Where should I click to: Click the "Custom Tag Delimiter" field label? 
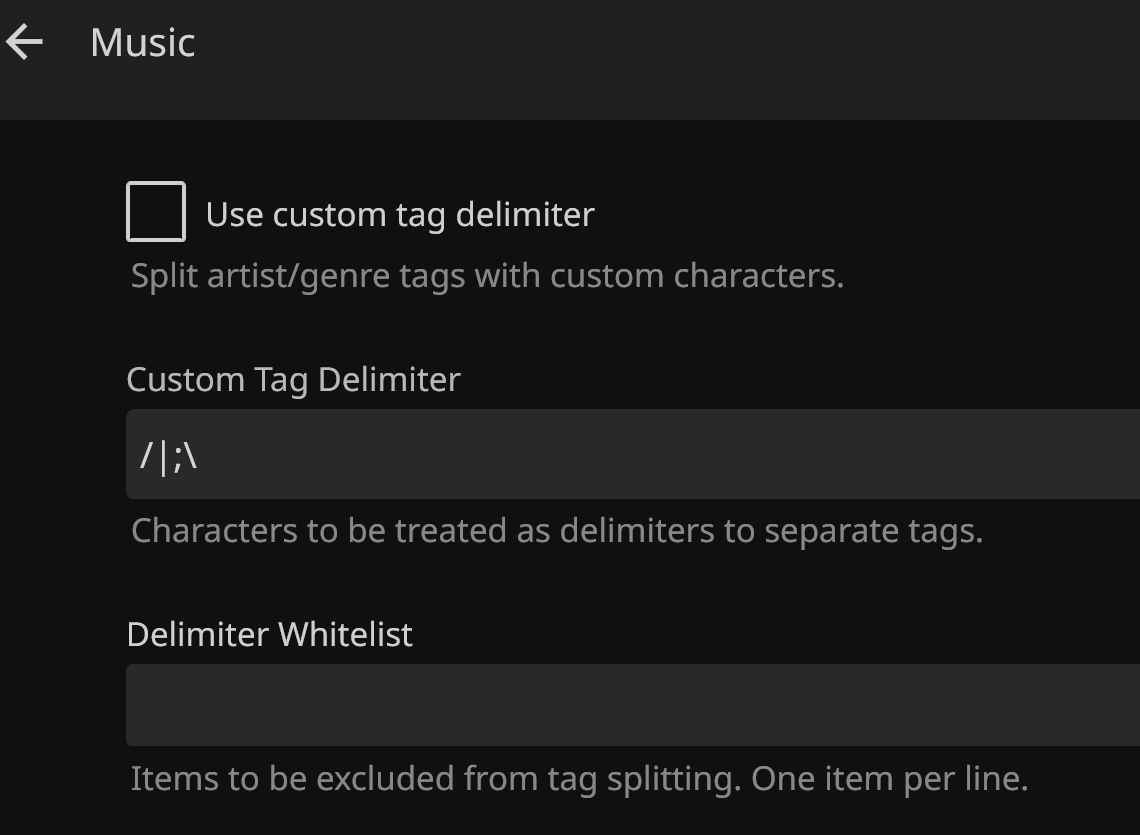point(293,380)
